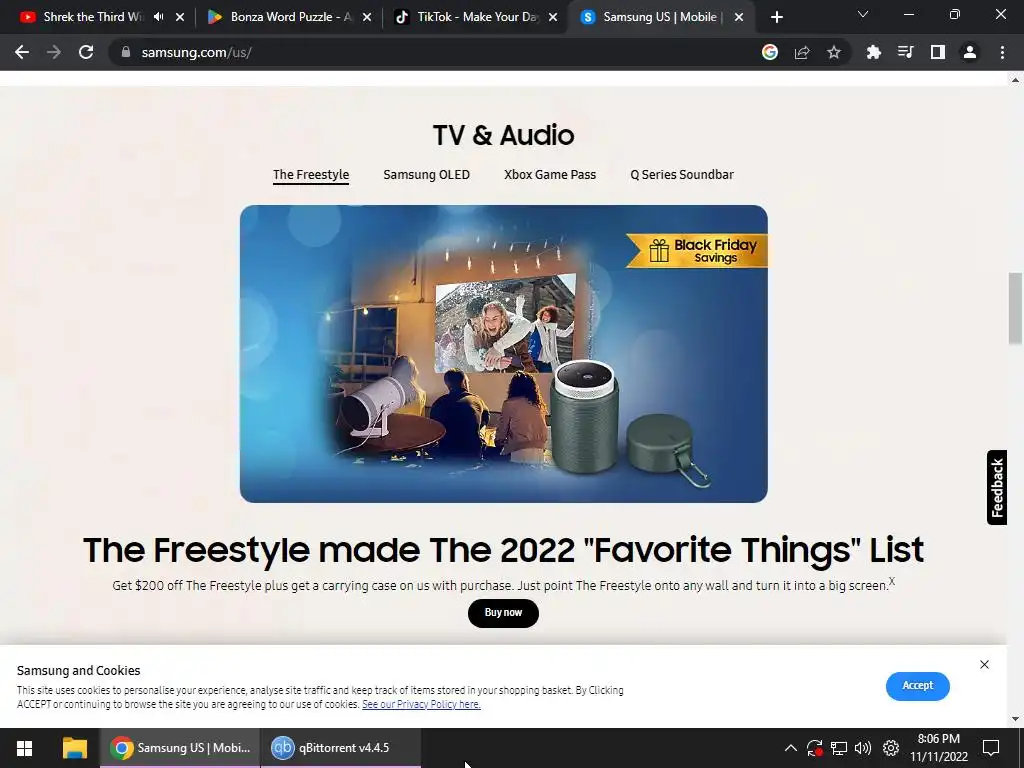Share this page via share icon
Image resolution: width=1024 pixels, height=768 pixels.
click(802, 52)
